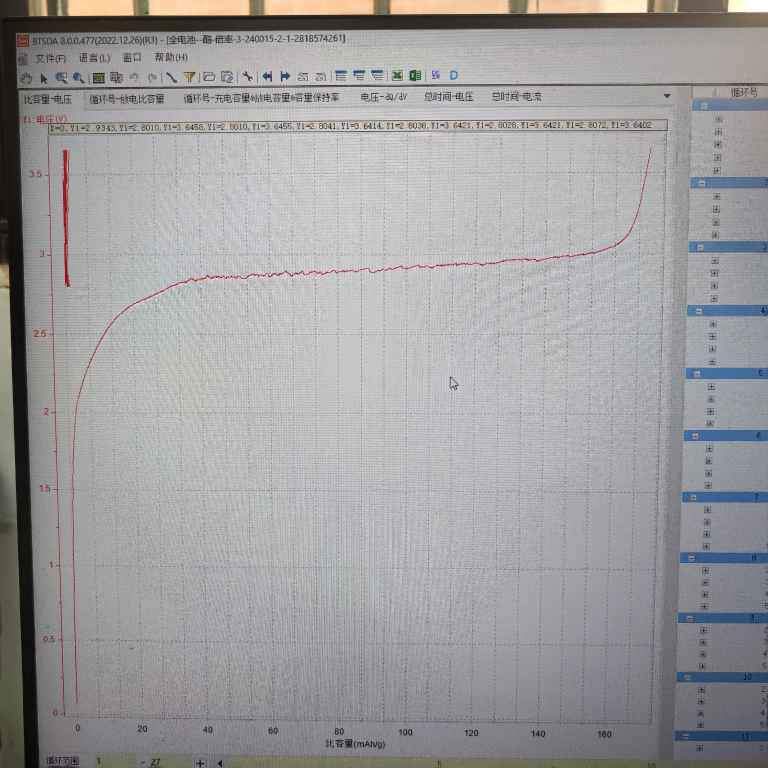Viewport: 768px width, 768px height.
Task: Export with the first green Excel icon
Action: point(397,75)
